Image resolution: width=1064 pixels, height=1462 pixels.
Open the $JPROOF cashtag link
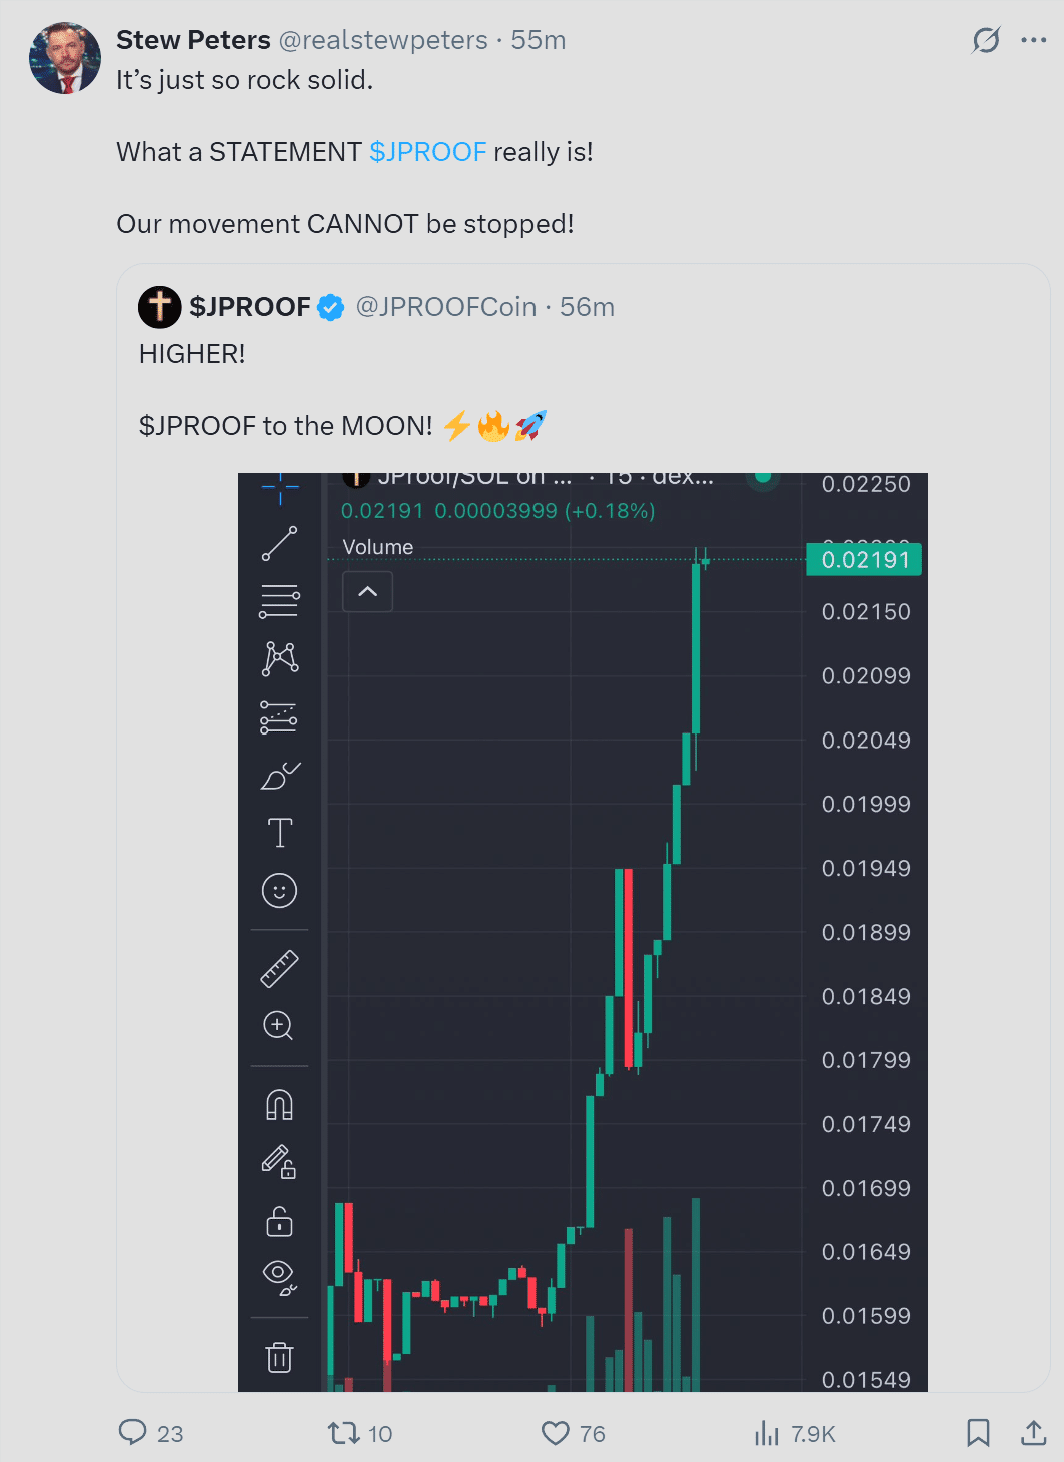click(x=428, y=152)
